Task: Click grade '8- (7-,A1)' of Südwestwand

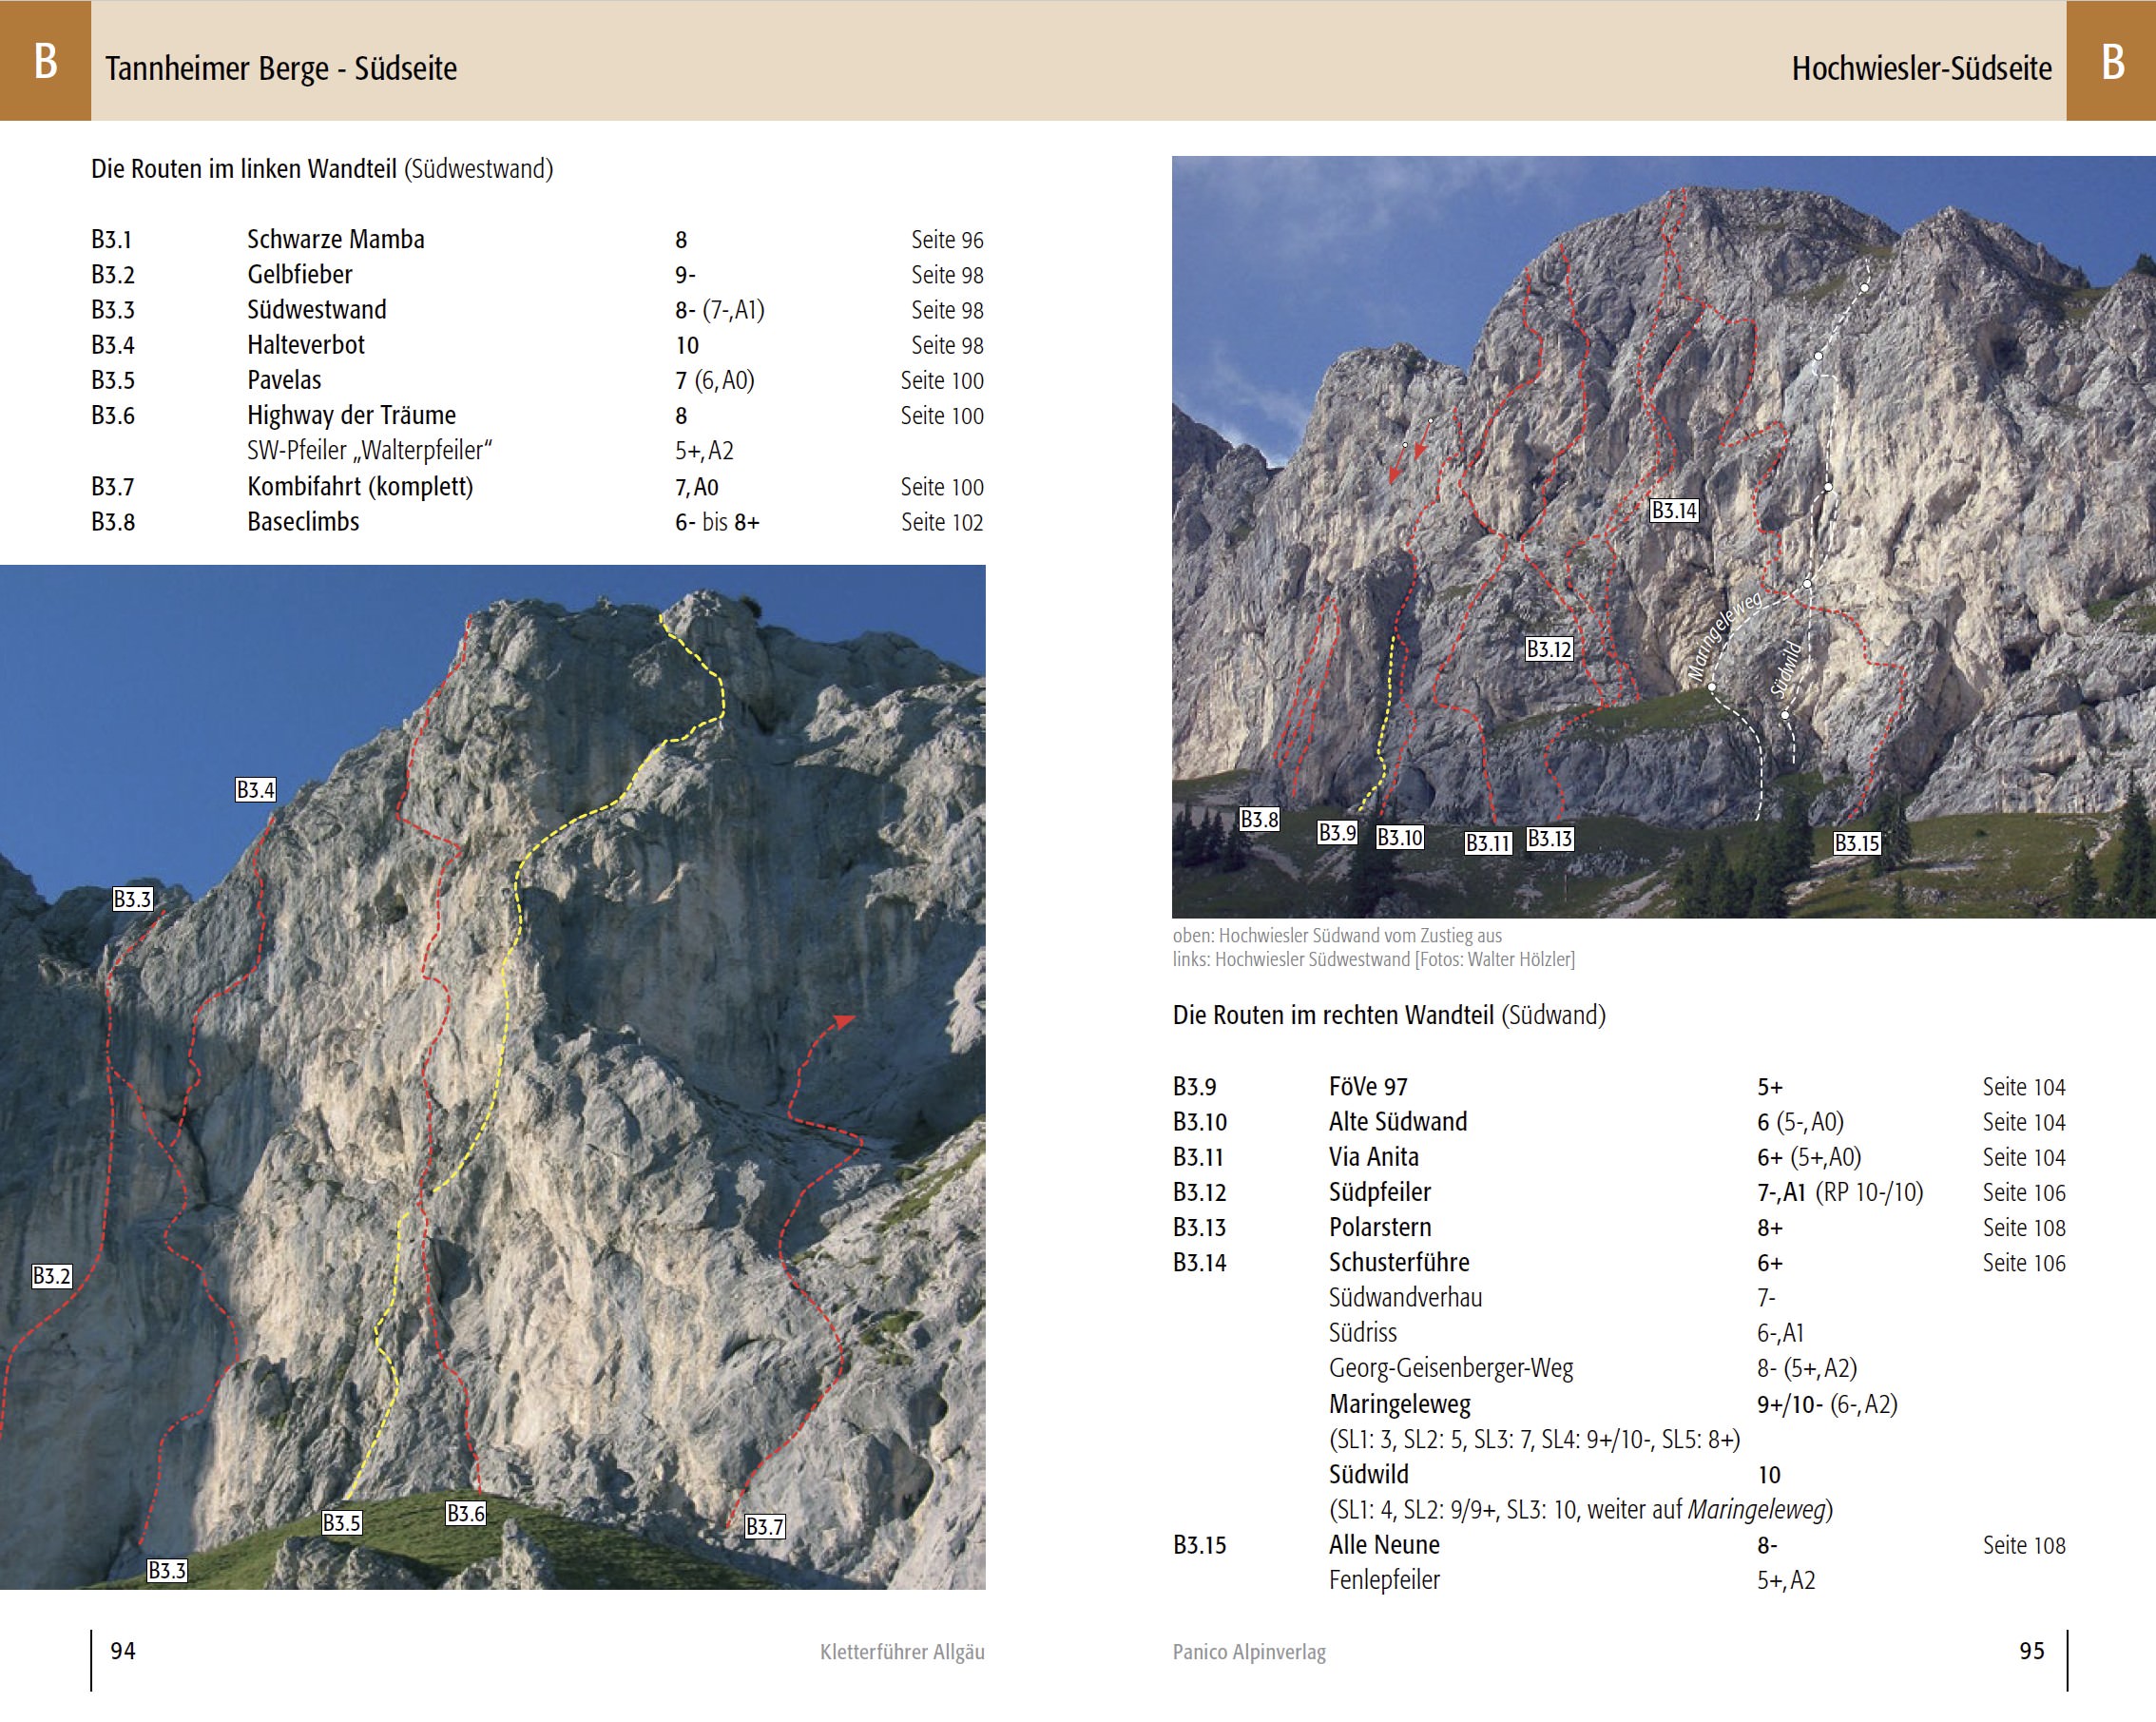Action: pyautogui.click(x=719, y=310)
